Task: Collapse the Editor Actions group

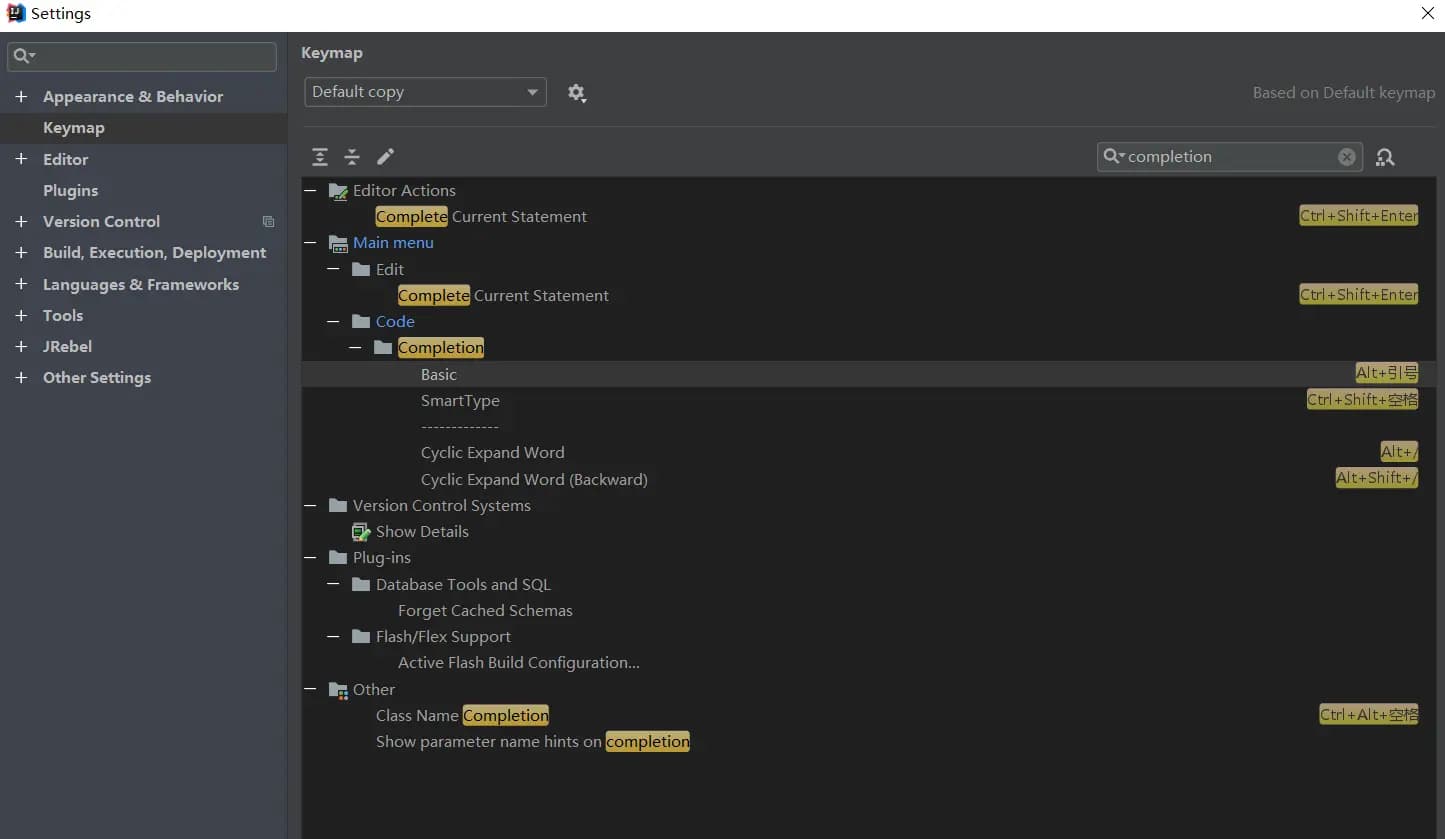Action: pyautogui.click(x=311, y=190)
